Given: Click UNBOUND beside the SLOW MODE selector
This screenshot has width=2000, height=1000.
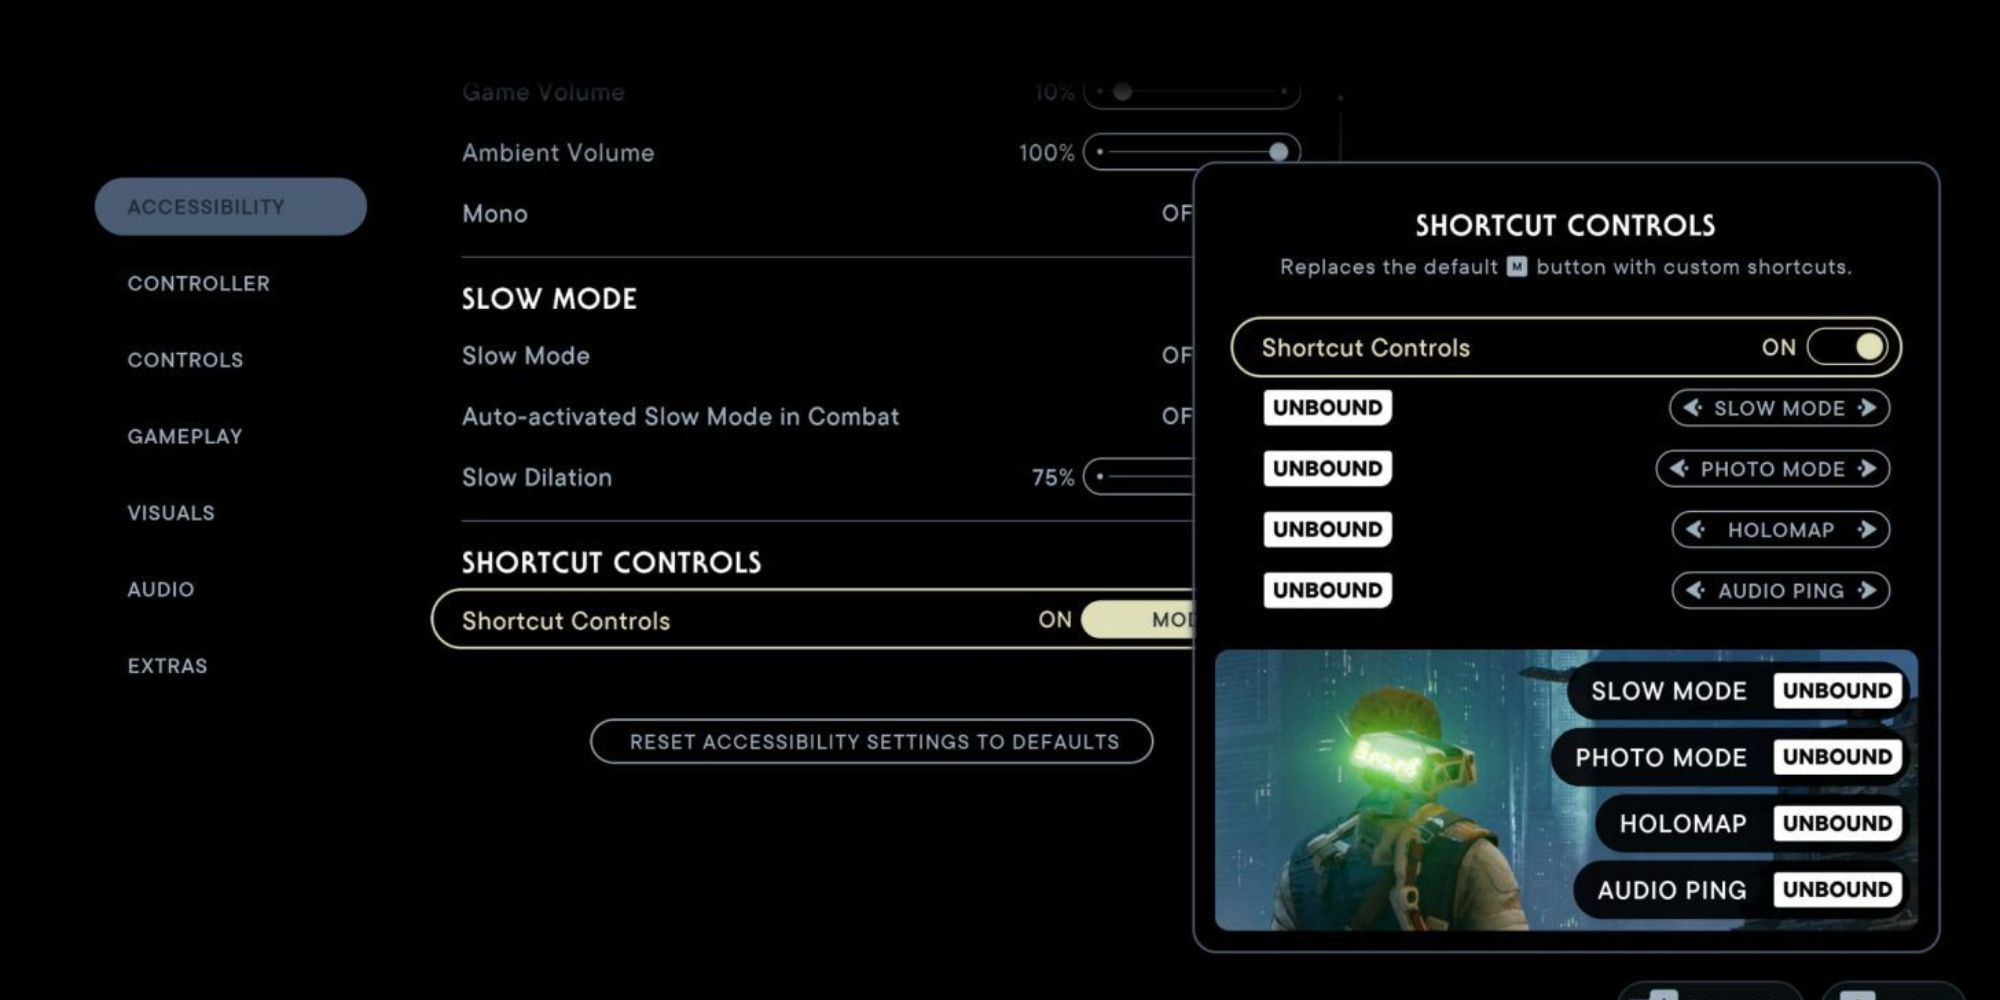Looking at the screenshot, I should coord(1327,407).
